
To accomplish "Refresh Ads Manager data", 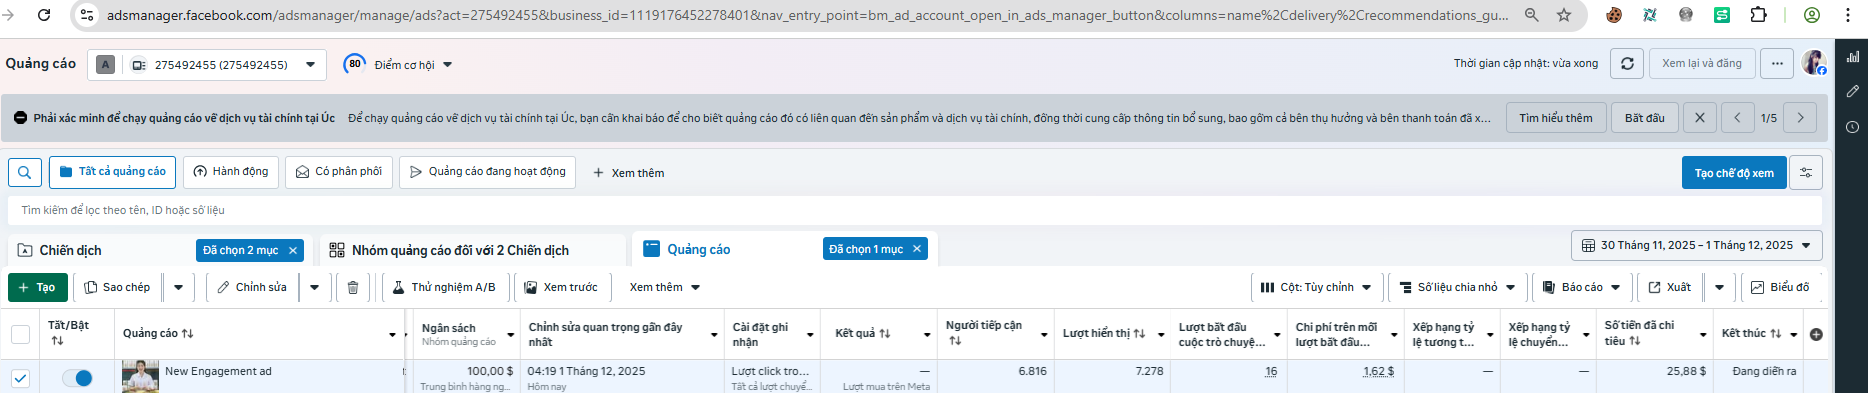I will pos(1627,63).
